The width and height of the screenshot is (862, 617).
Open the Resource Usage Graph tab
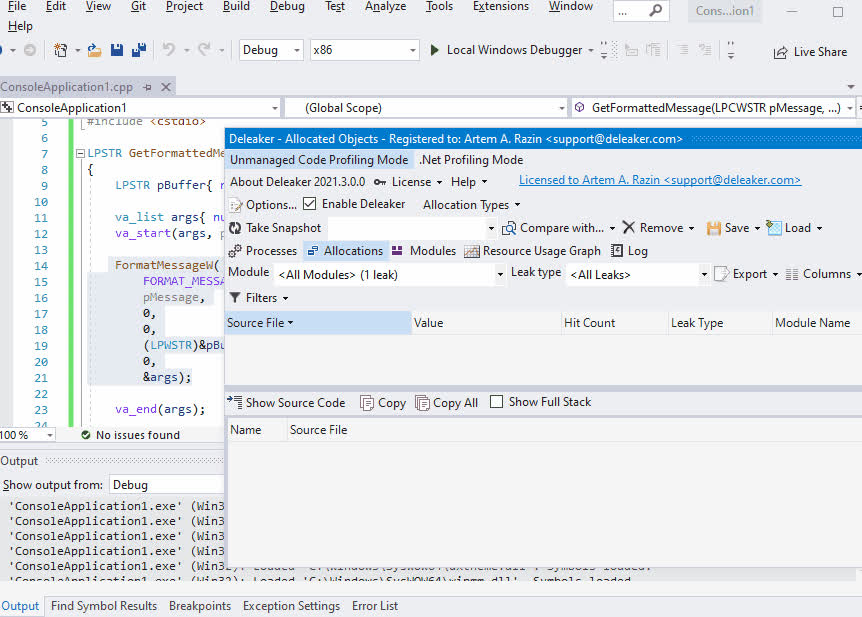(533, 251)
